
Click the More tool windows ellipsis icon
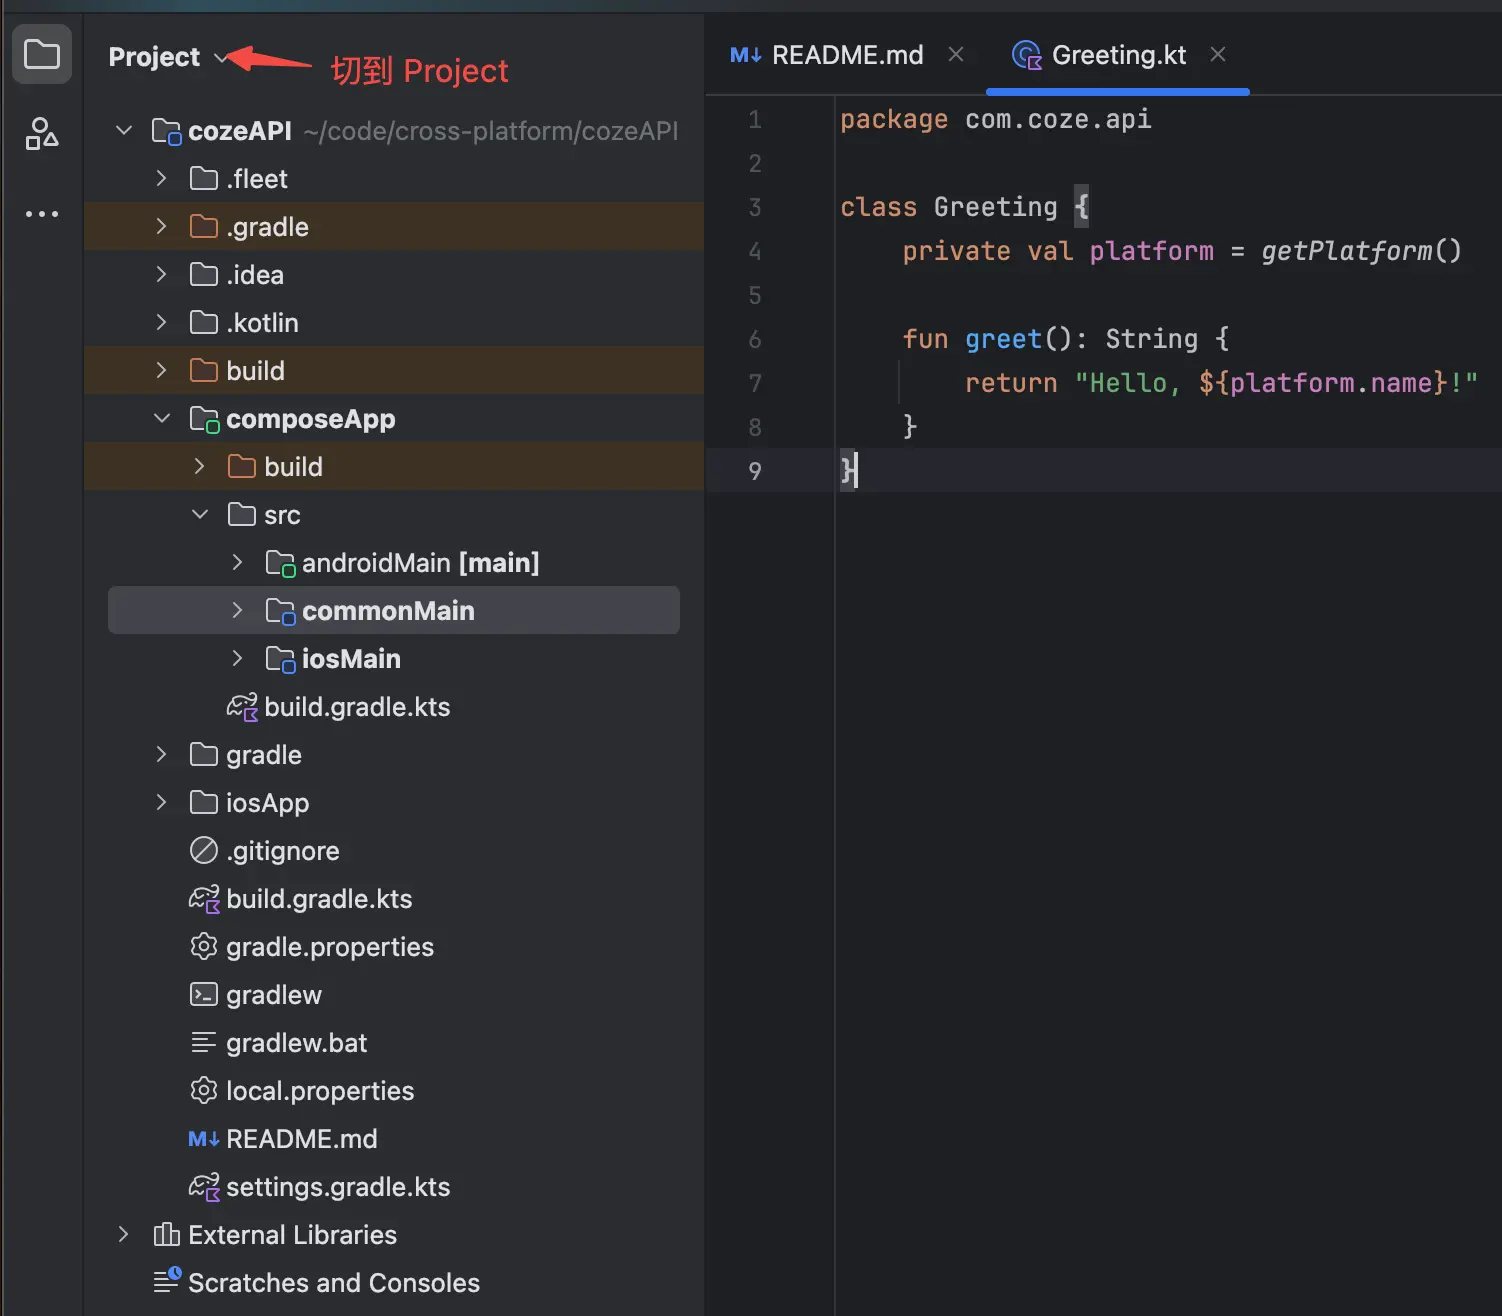tap(42, 213)
